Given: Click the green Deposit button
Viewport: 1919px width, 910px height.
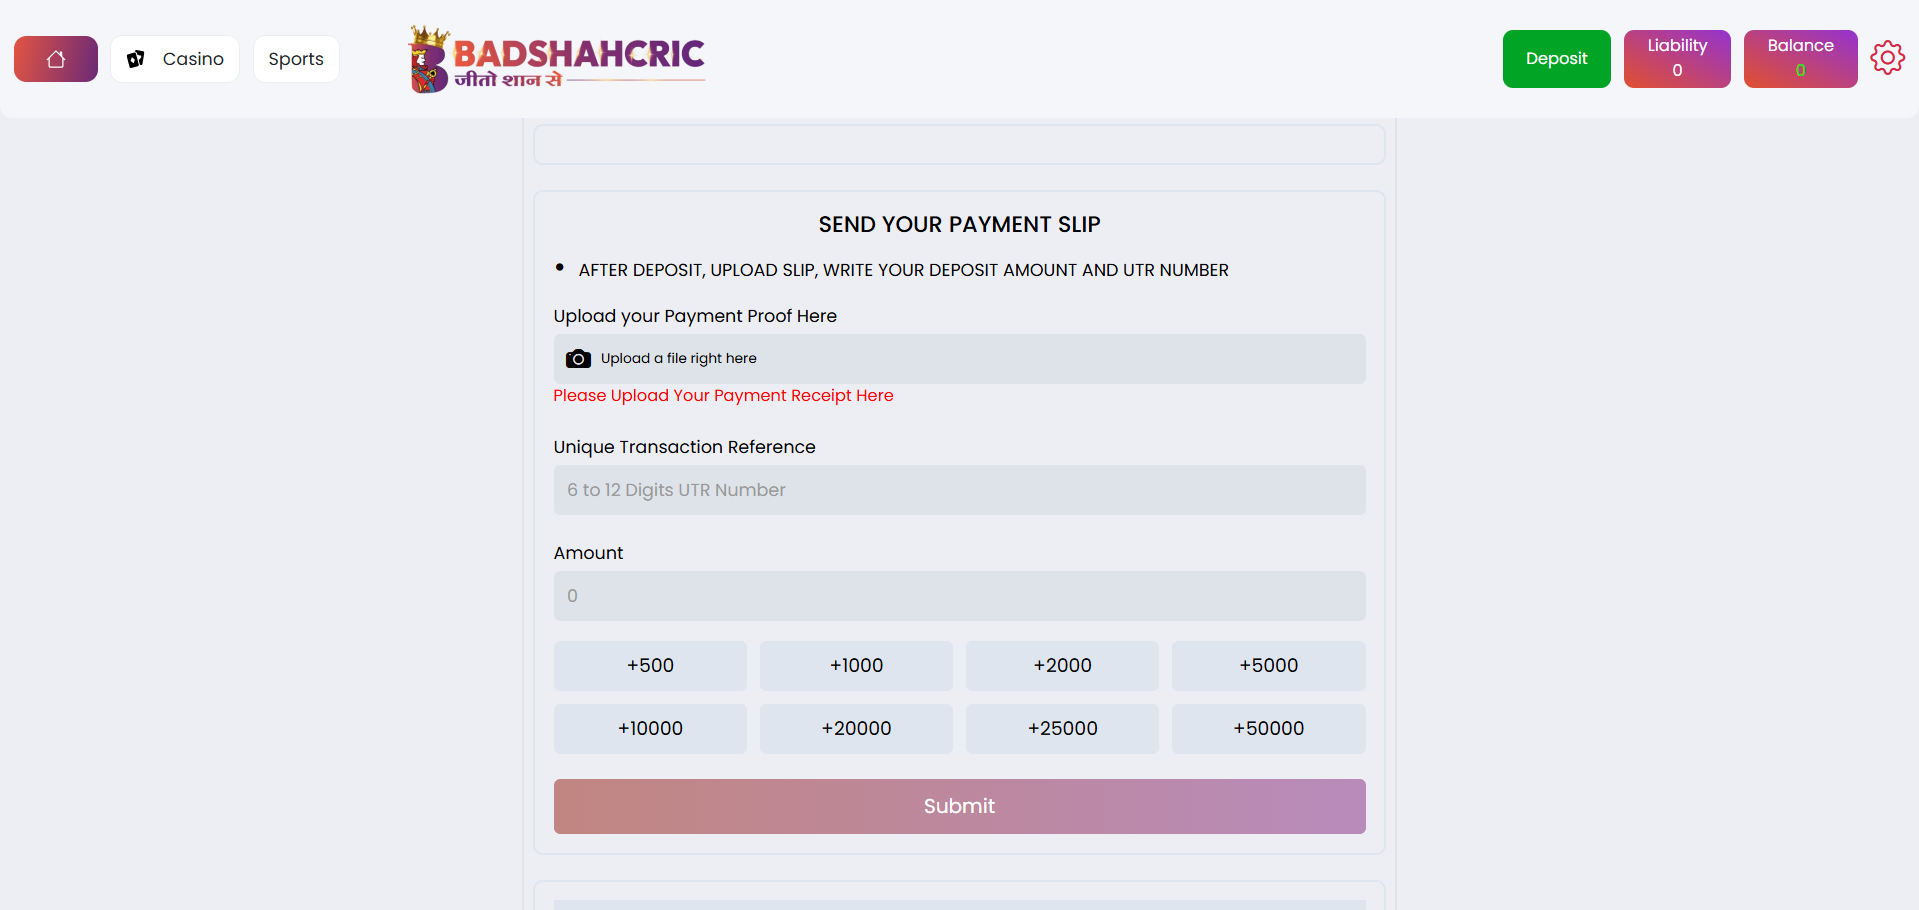Looking at the screenshot, I should [1555, 58].
